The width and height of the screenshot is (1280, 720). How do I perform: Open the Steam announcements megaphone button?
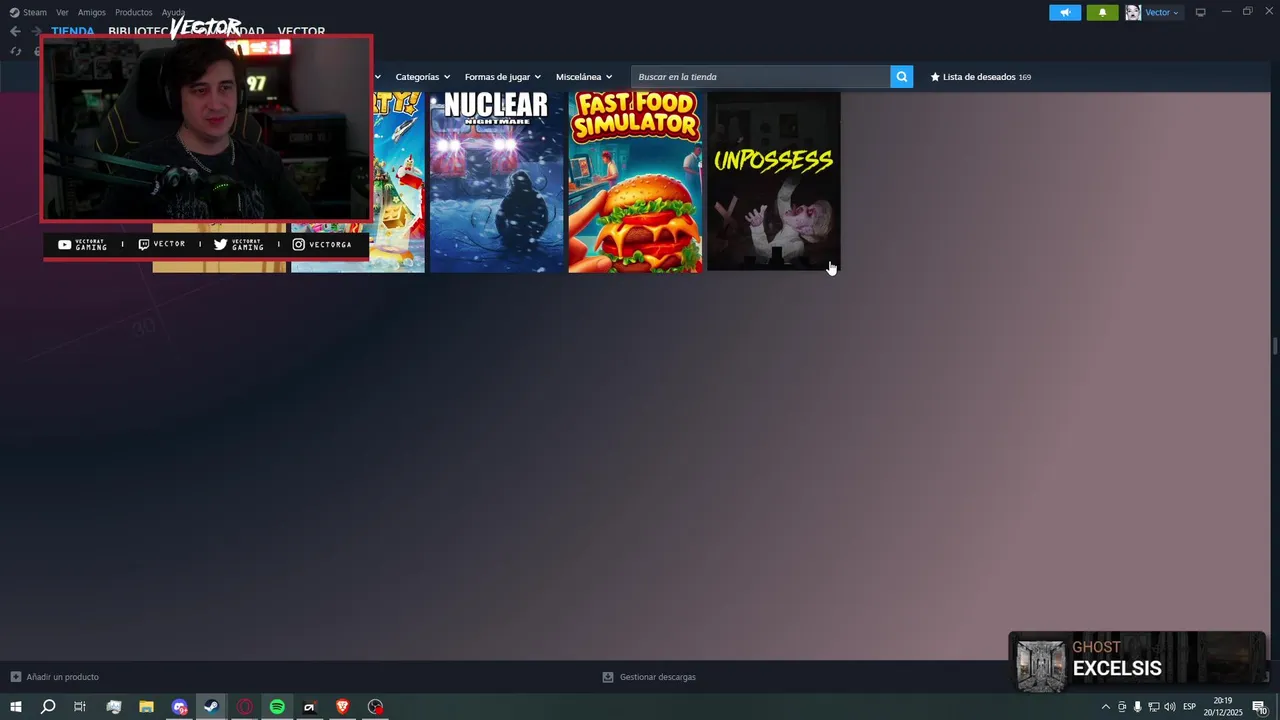click(1065, 12)
